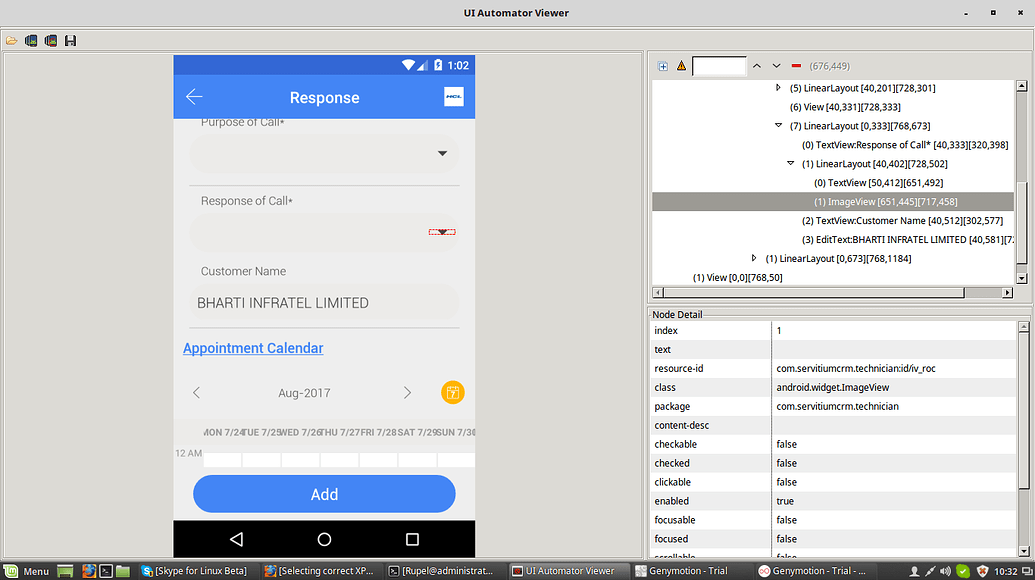Open the Purpose of Call dropdown
This screenshot has width=1035, height=580.
pos(442,153)
